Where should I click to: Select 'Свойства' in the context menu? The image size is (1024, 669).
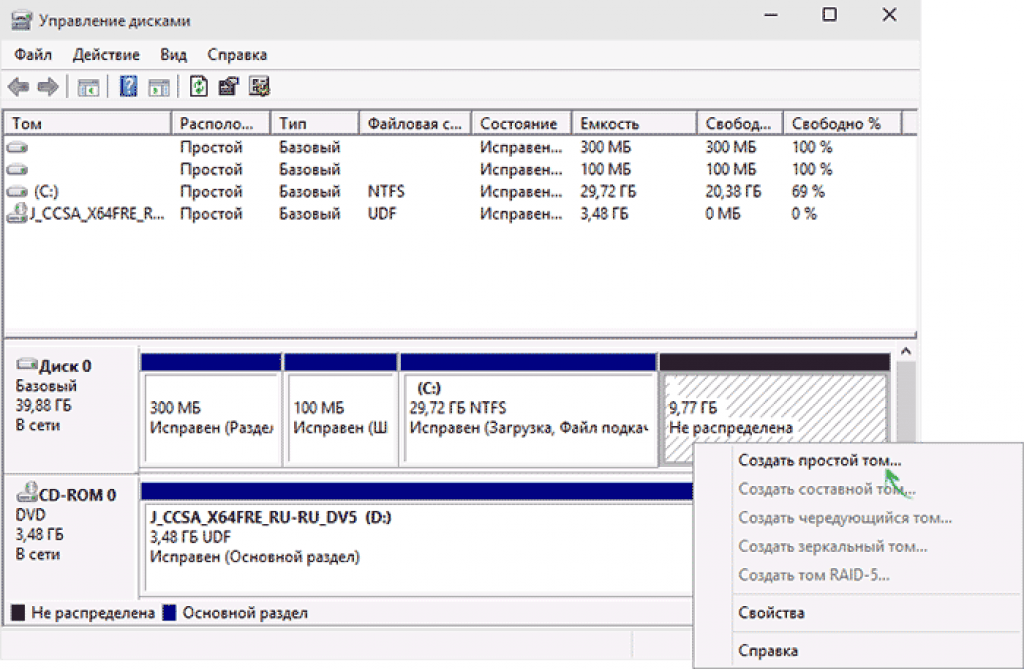coord(770,613)
